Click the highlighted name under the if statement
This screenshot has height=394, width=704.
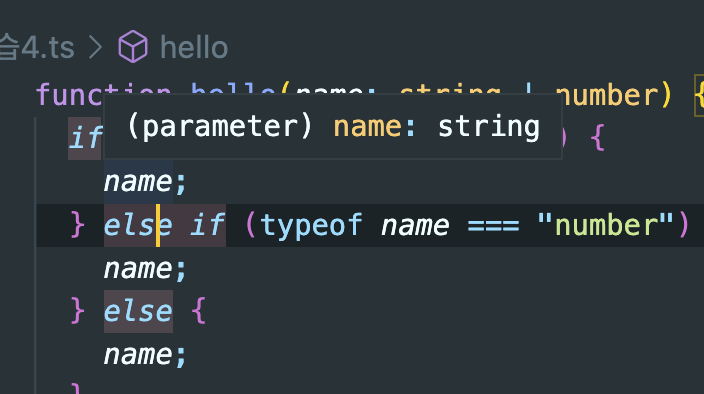tap(138, 182)
